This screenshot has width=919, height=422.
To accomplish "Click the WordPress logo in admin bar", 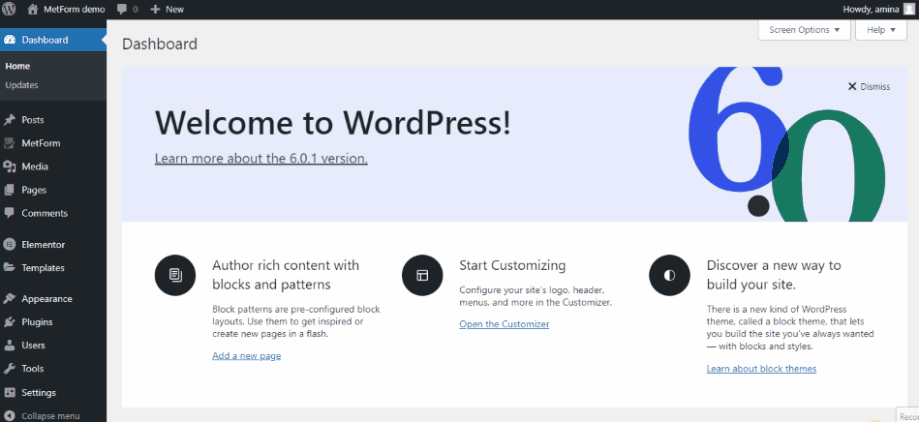I will pyautogui.click(x=9, y=9).
